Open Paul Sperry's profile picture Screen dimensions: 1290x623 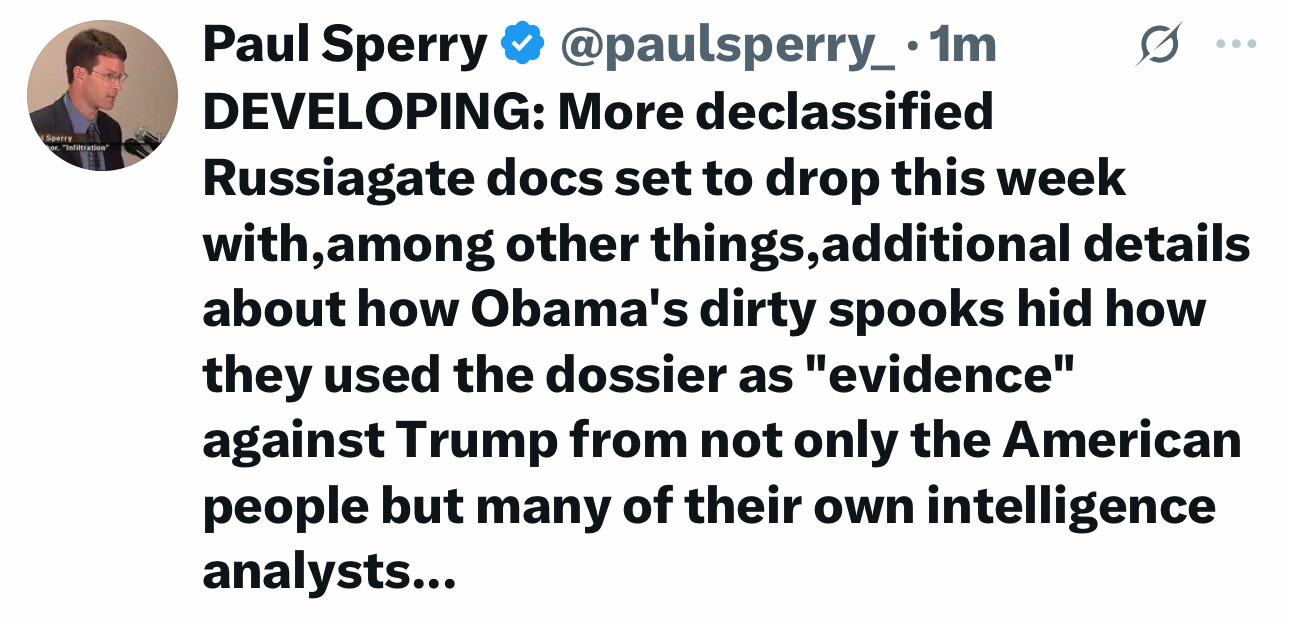(x=102, y=95)
